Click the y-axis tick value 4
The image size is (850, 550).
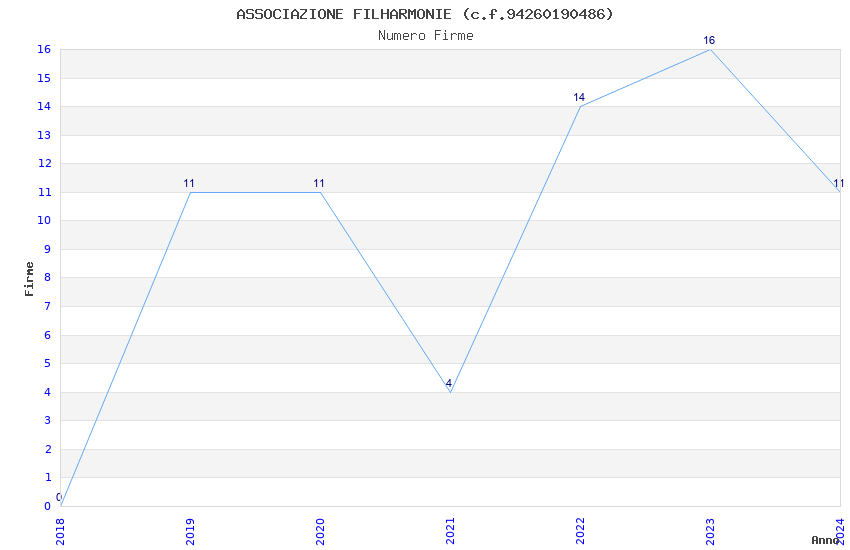point(48,392)
